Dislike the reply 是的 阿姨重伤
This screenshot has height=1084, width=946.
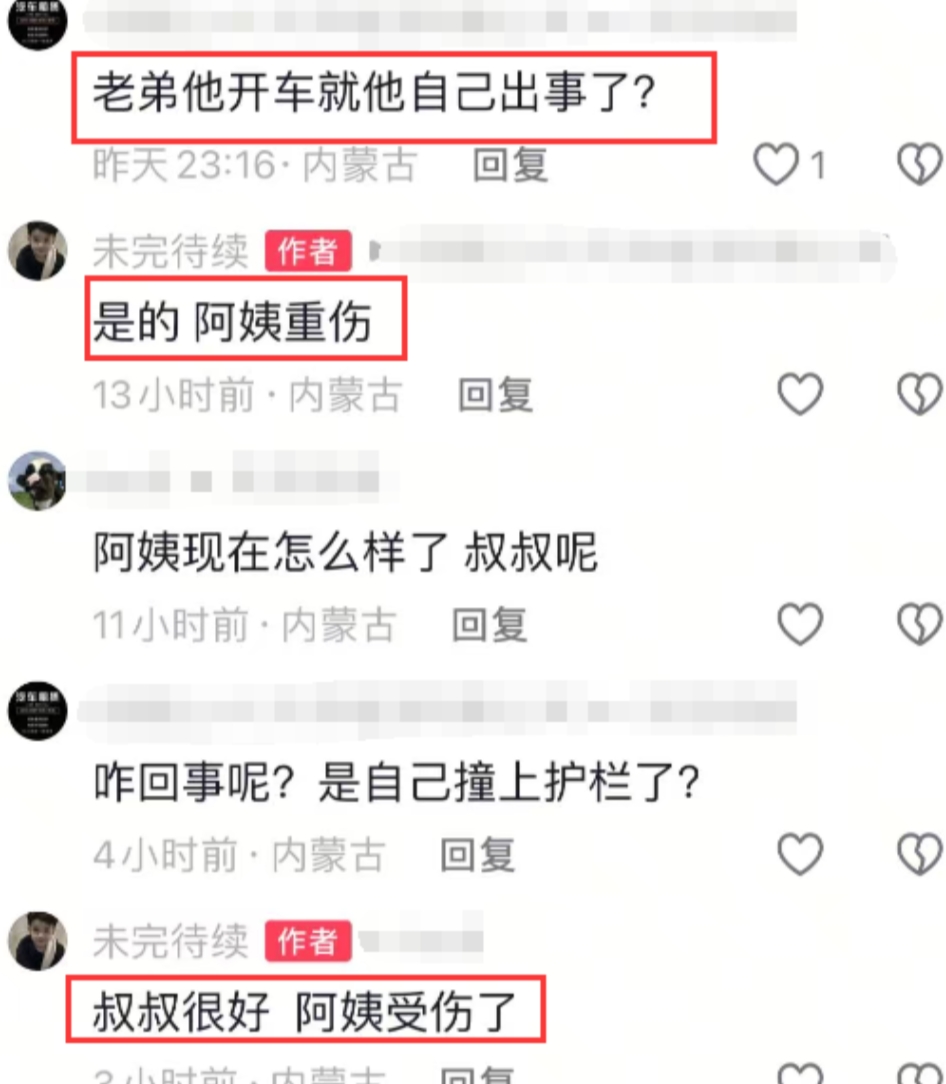920,394
